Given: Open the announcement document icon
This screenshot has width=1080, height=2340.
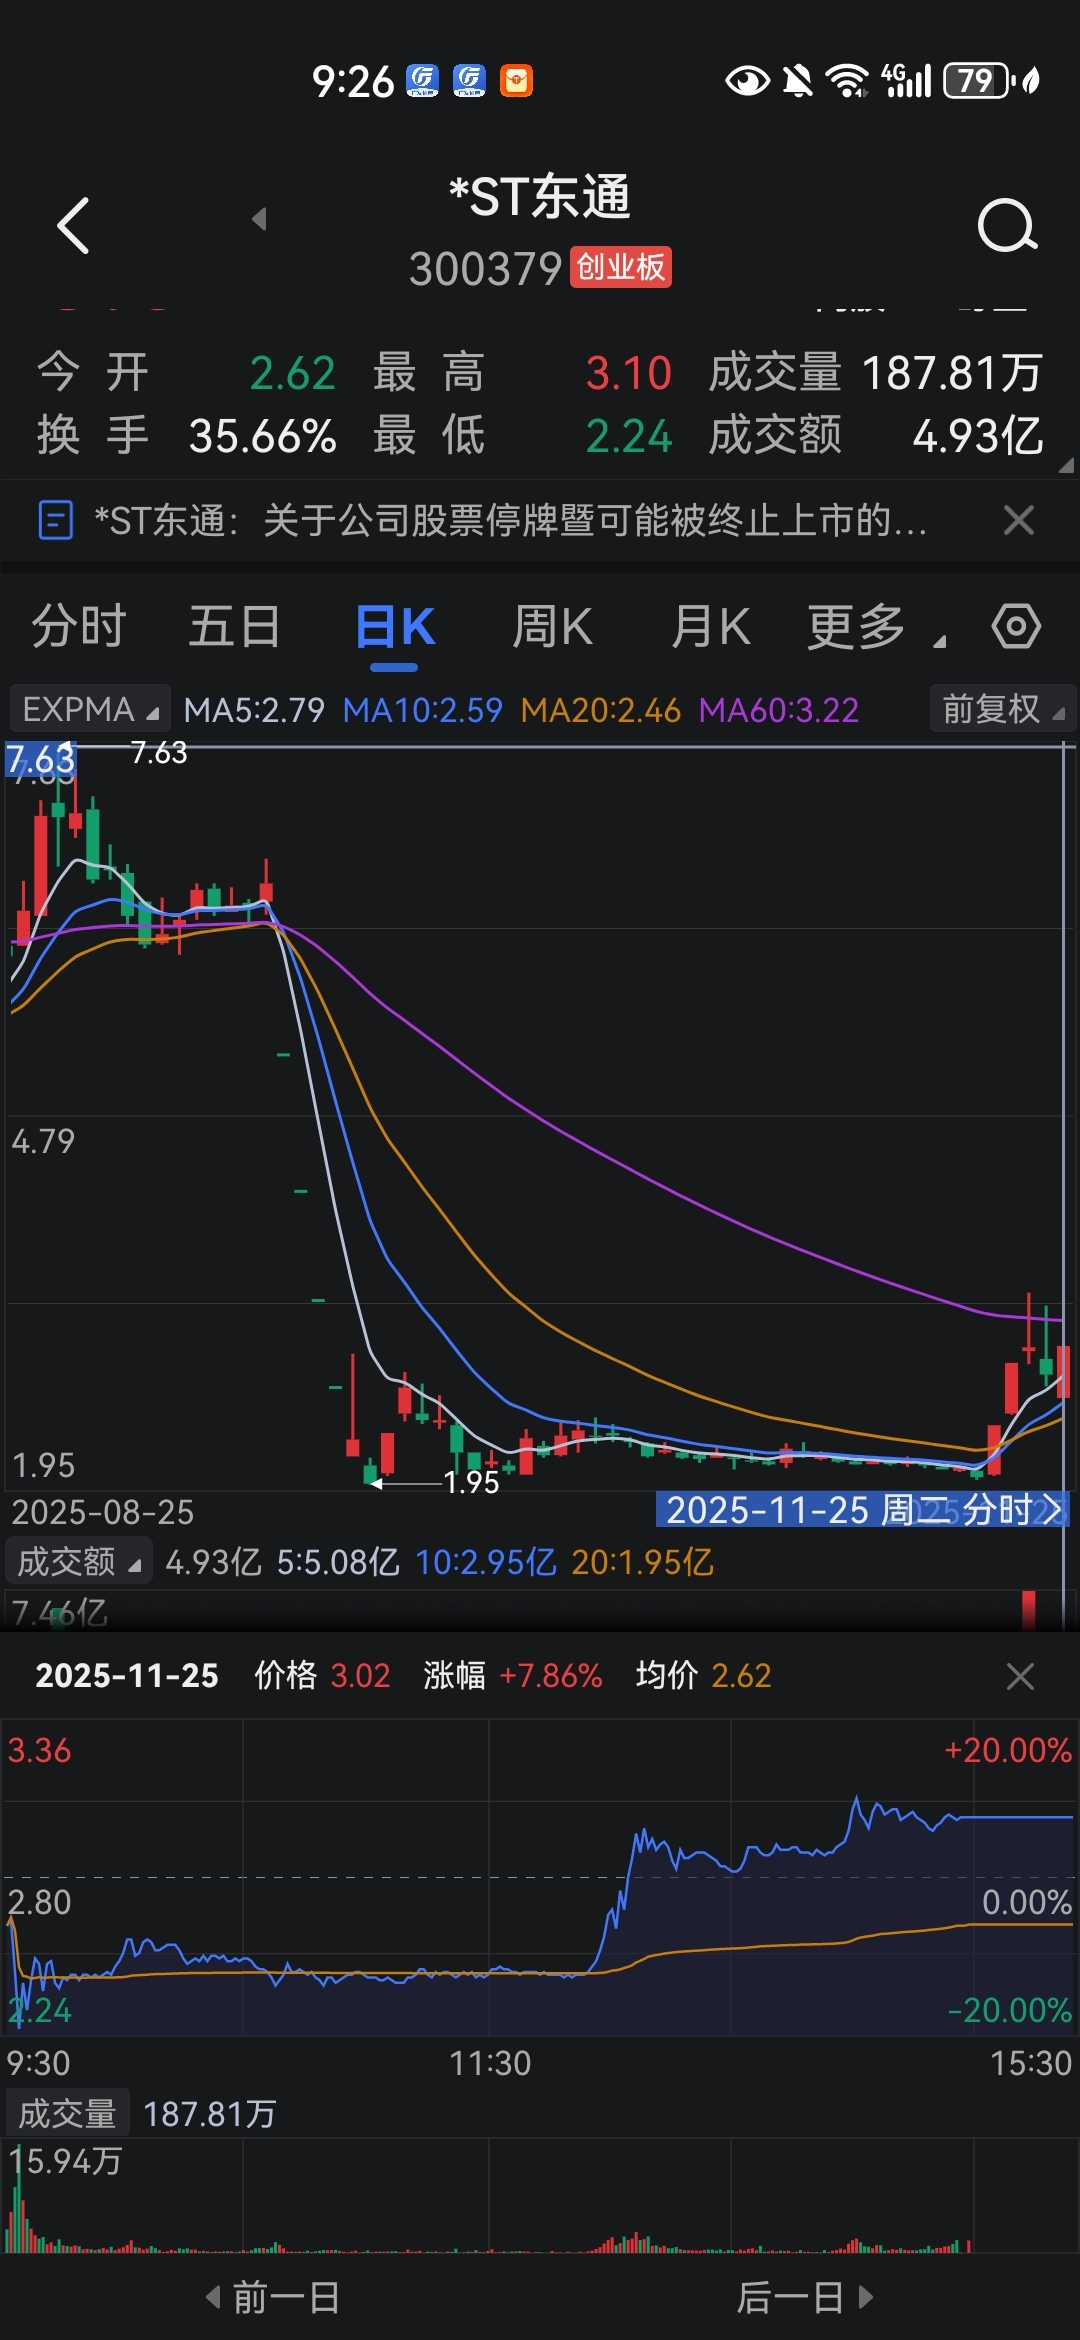Looking at the screenshot, I should tap(55, 520).
